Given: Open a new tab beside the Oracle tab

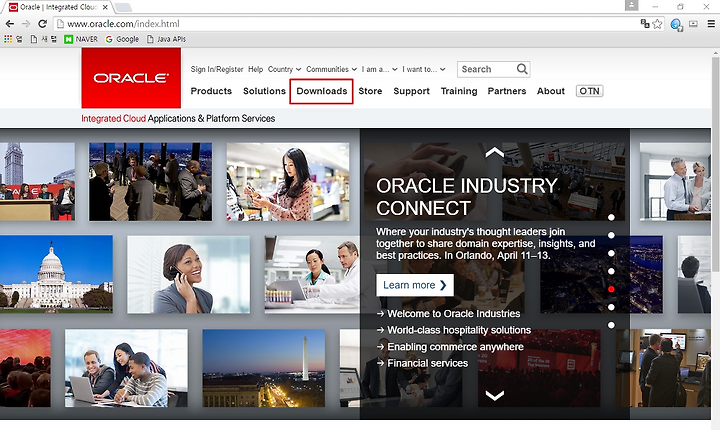Looking at the screenshot, I should 122,7.
